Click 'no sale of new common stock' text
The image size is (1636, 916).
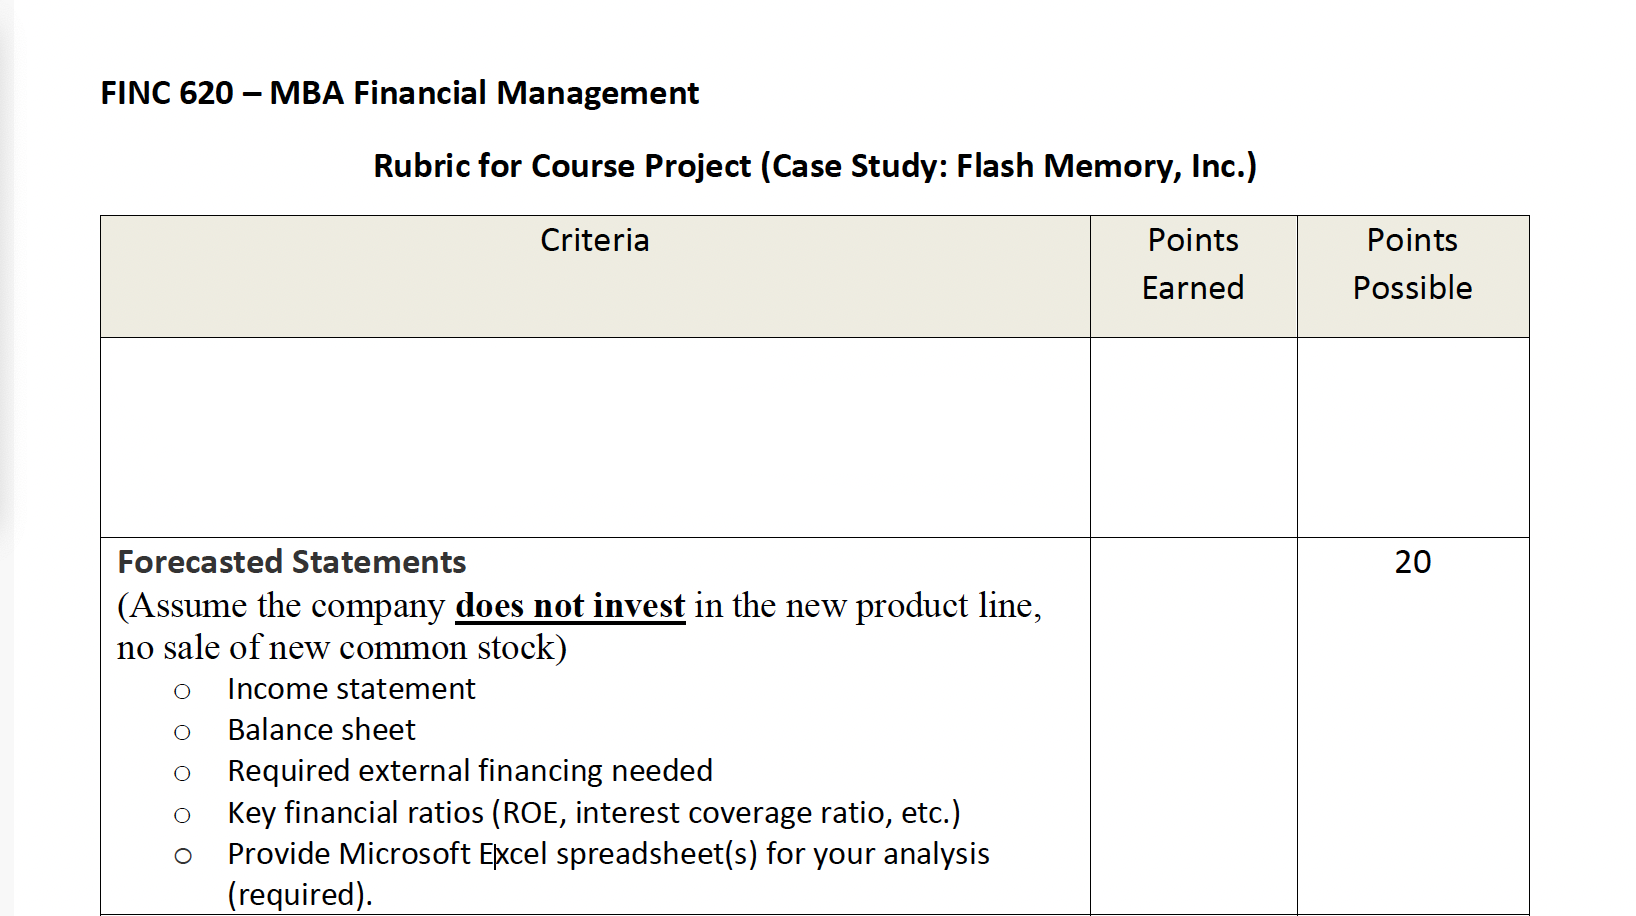point(342,648)
